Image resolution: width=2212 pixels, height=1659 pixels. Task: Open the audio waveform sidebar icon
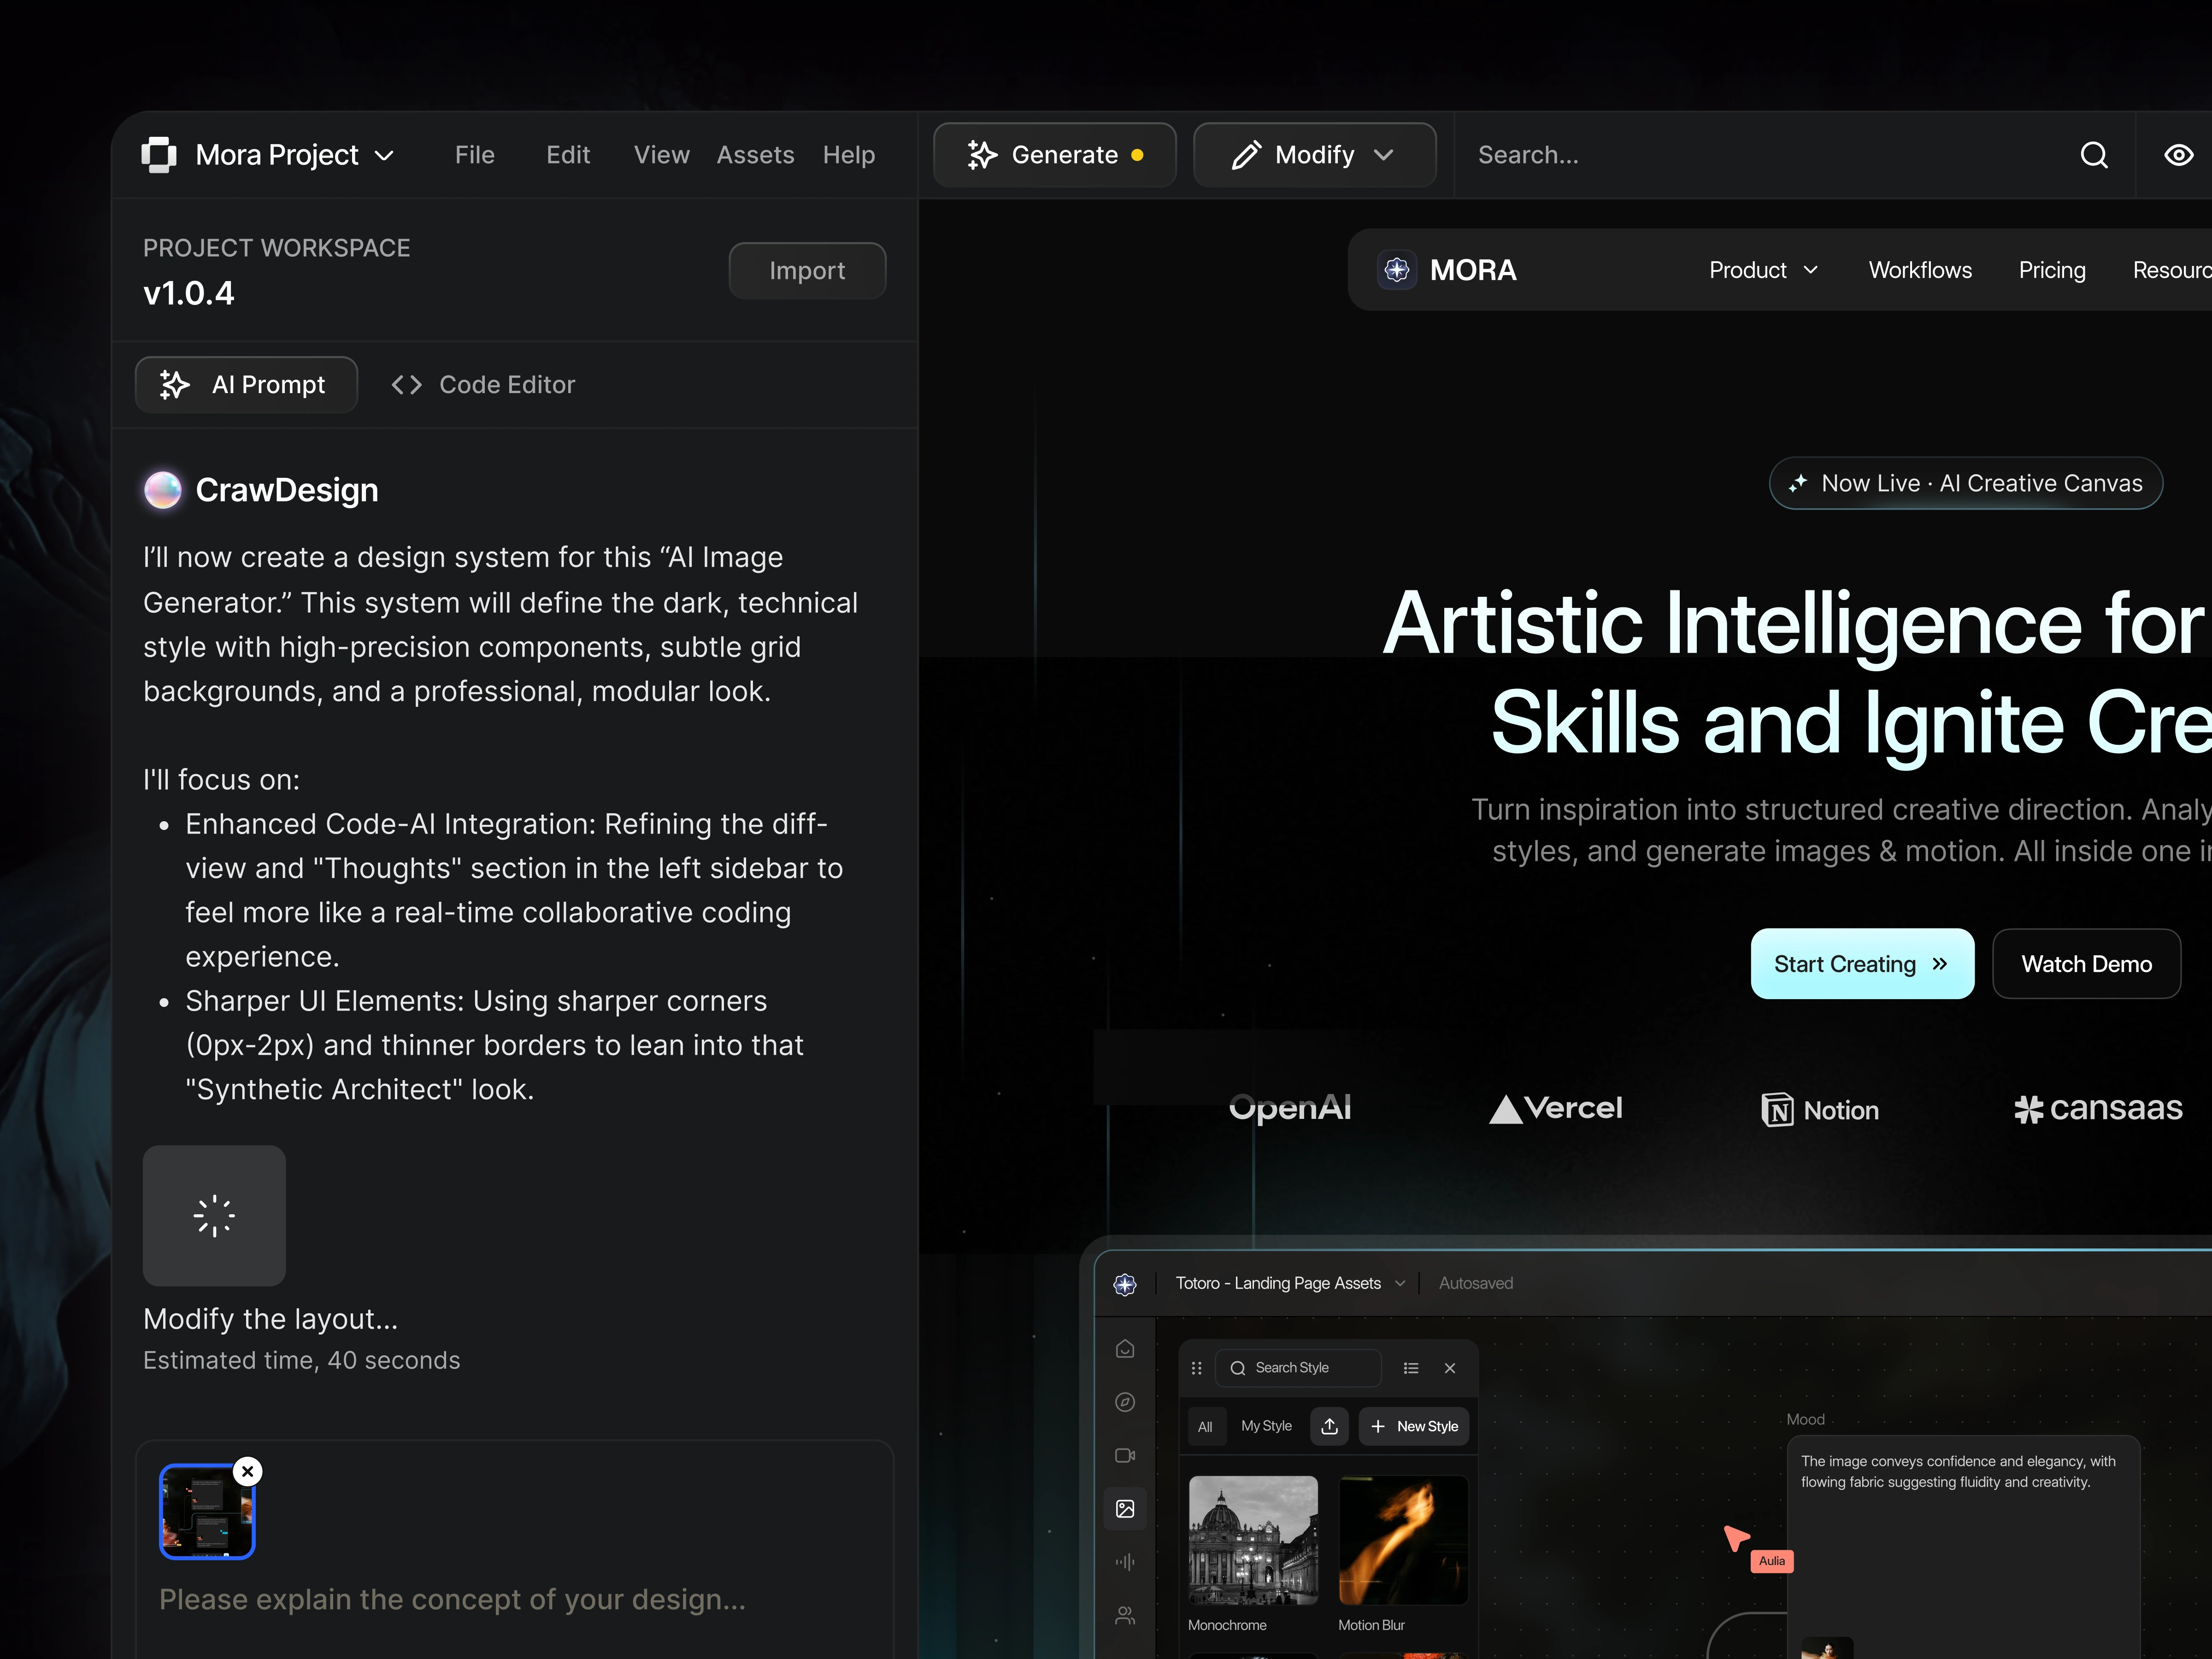(1125, 1562)
